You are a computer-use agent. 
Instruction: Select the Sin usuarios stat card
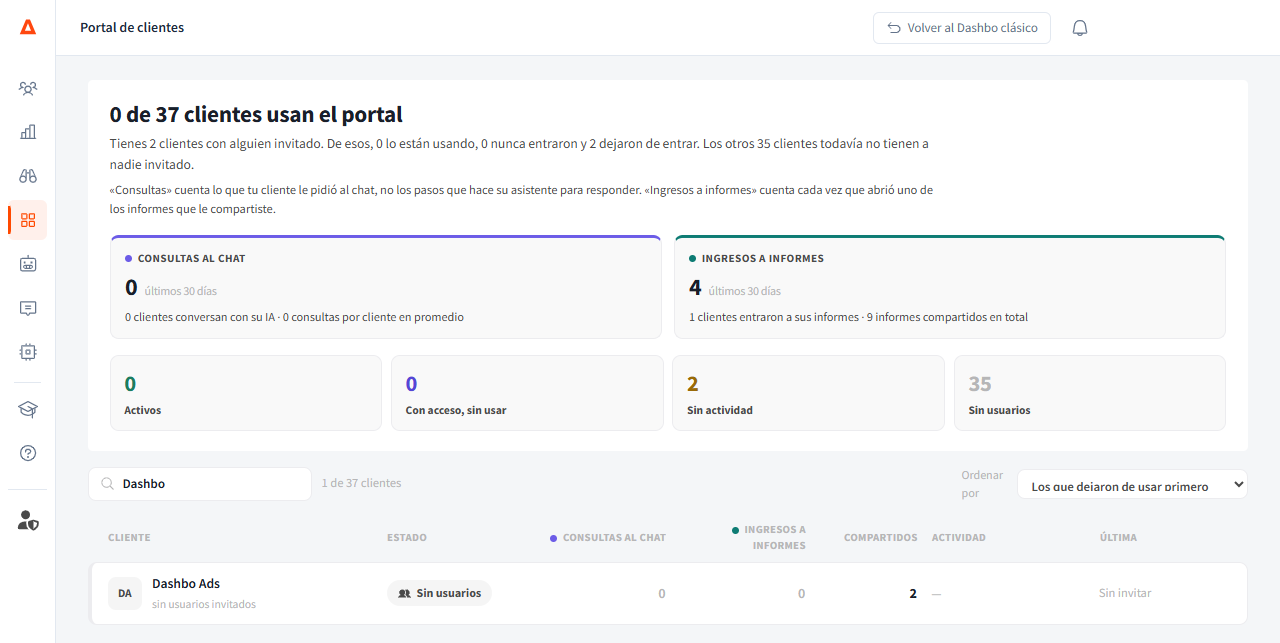tap(1090, 393)
